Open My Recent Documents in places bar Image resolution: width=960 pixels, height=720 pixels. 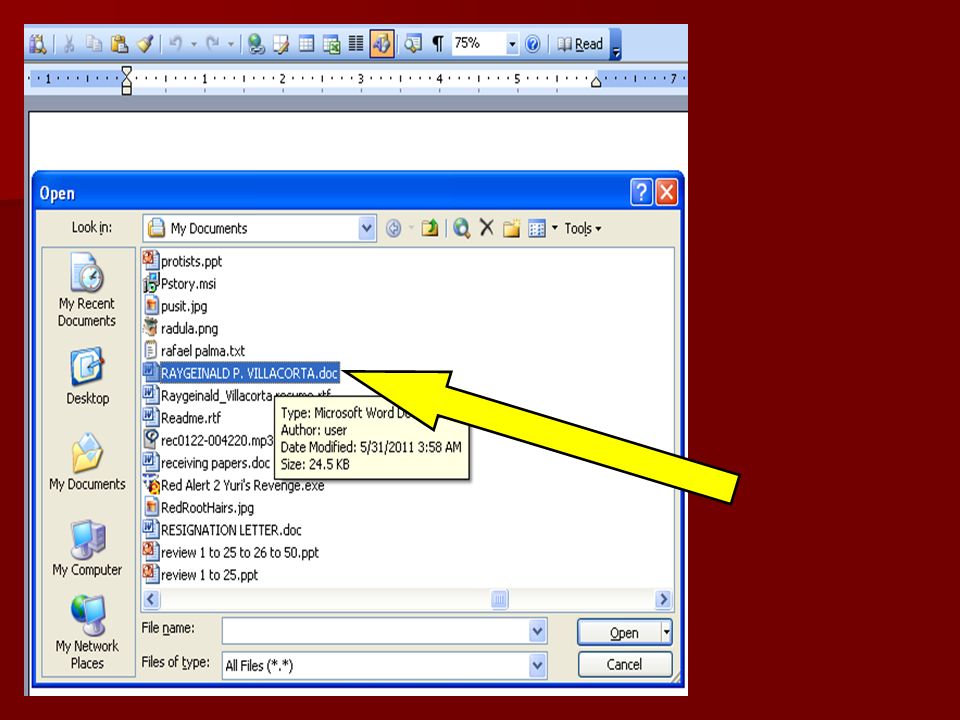coord(87,290)
